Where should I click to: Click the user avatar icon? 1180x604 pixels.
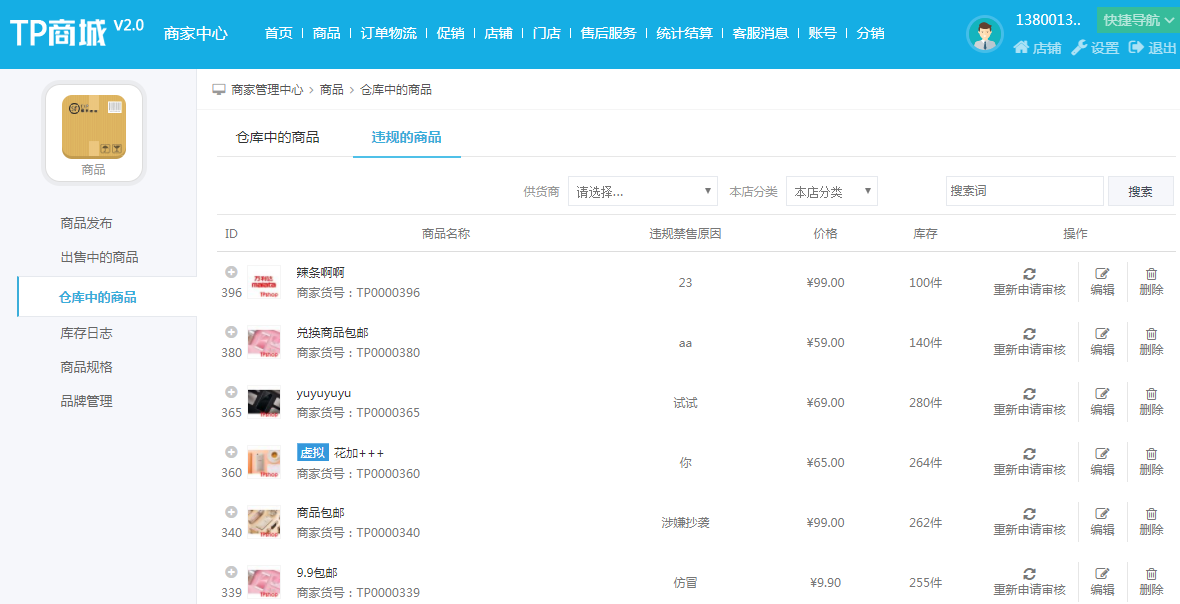pos(985,34)
